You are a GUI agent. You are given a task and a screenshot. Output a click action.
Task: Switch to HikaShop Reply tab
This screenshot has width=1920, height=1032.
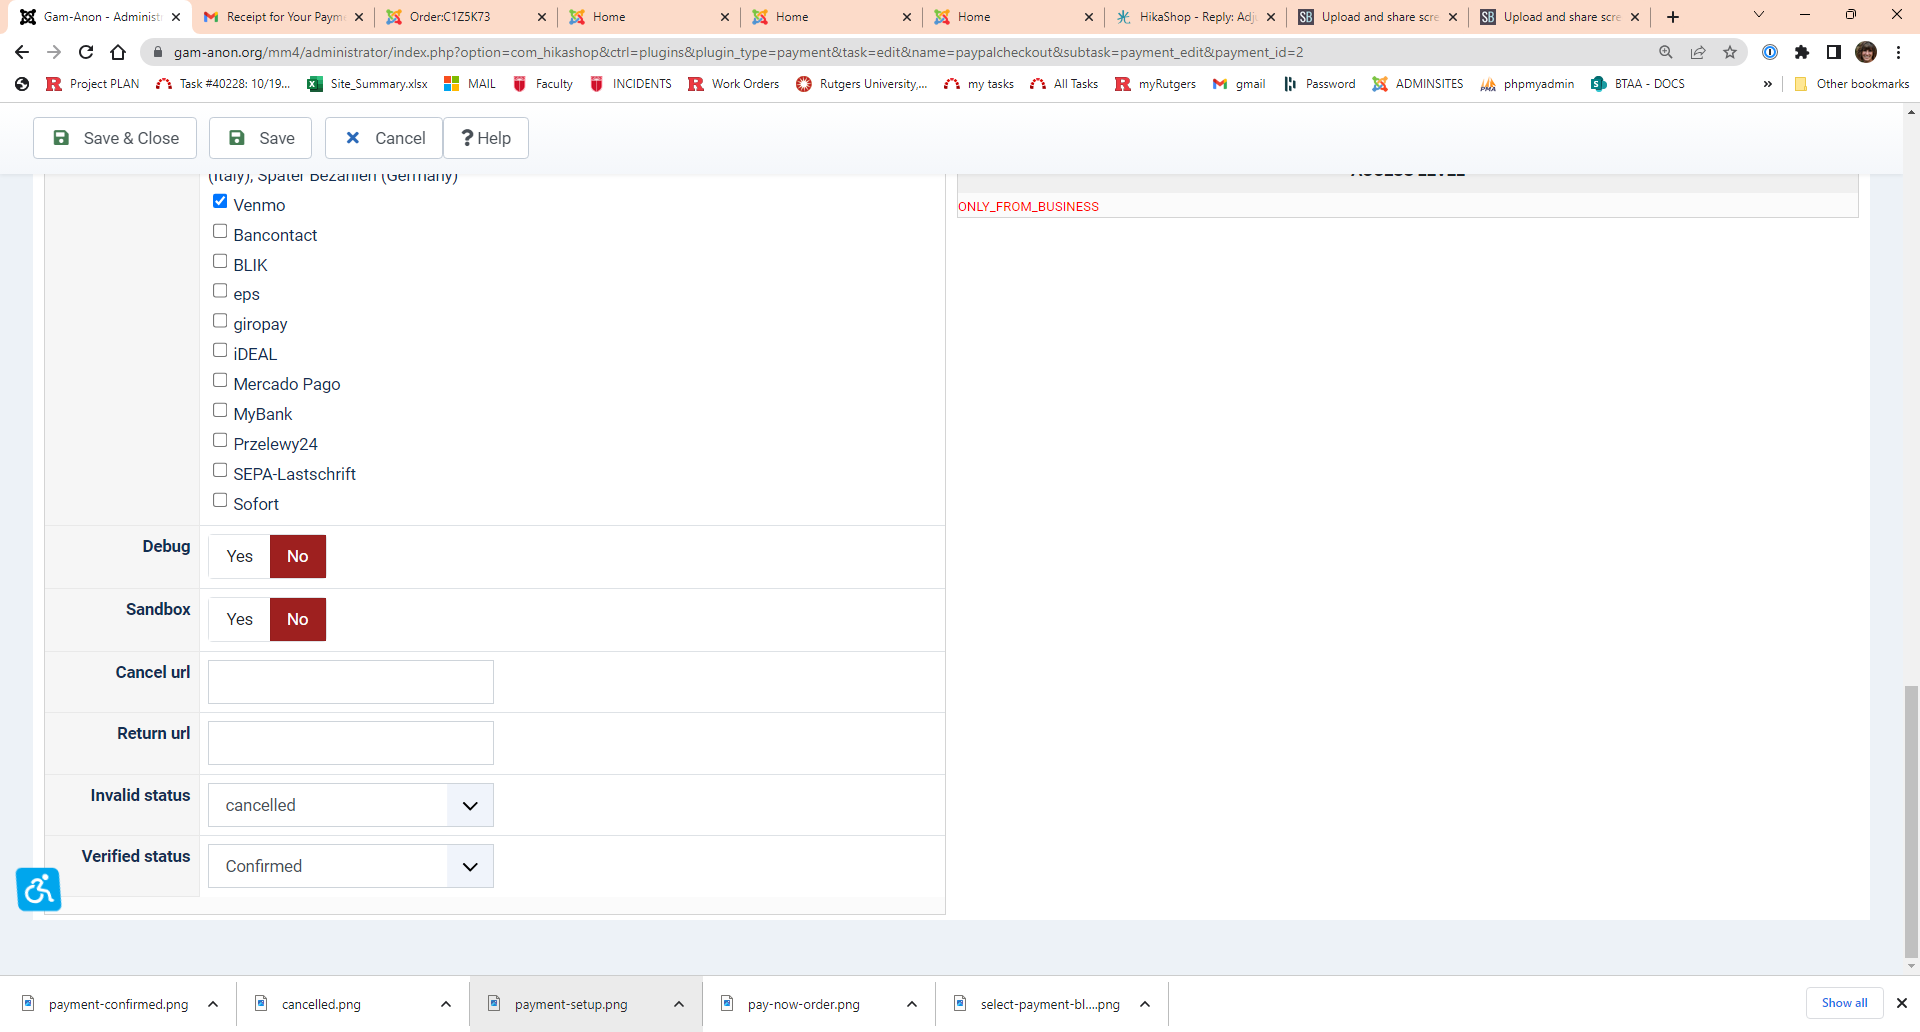click(x=1194, y=17)
